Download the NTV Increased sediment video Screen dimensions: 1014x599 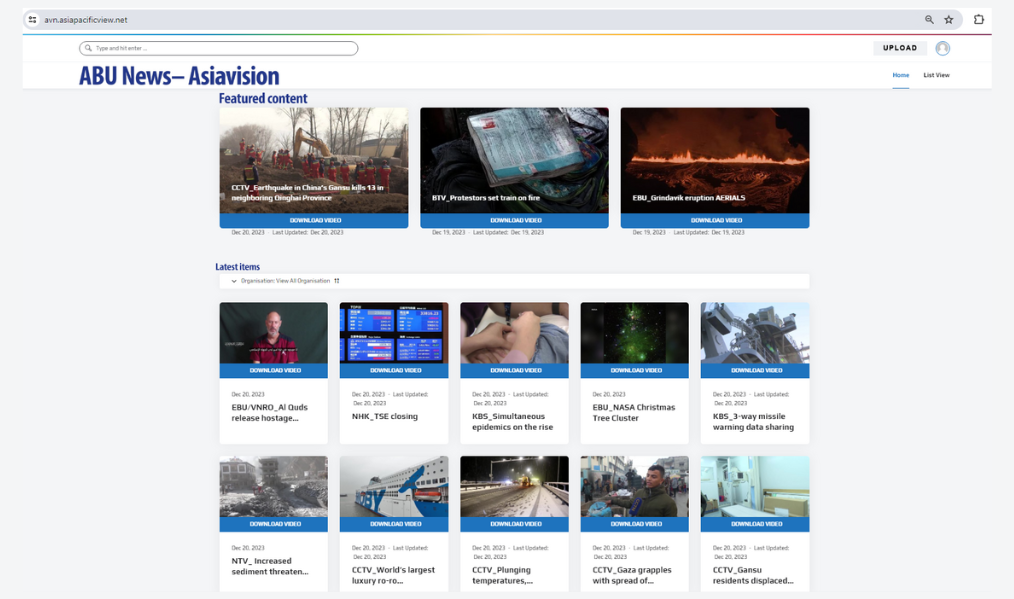[x=274, y=524]
